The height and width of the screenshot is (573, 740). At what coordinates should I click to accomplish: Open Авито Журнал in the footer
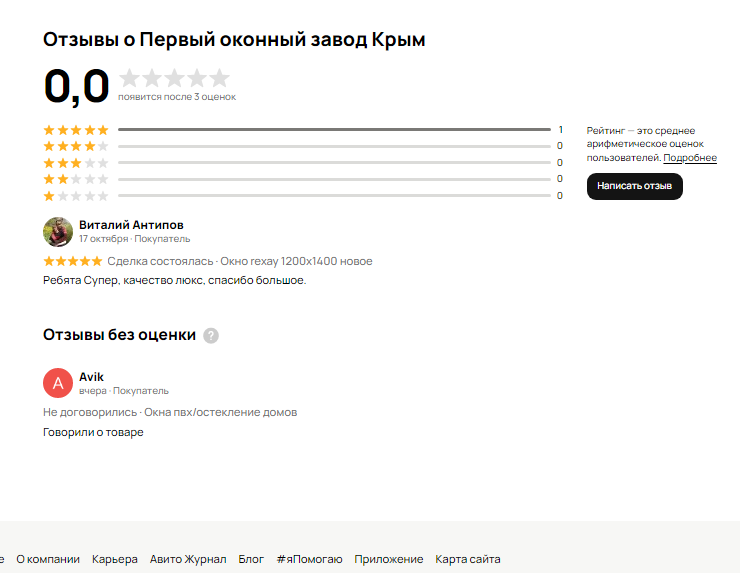pyautogui.click(x=188, y=559)
